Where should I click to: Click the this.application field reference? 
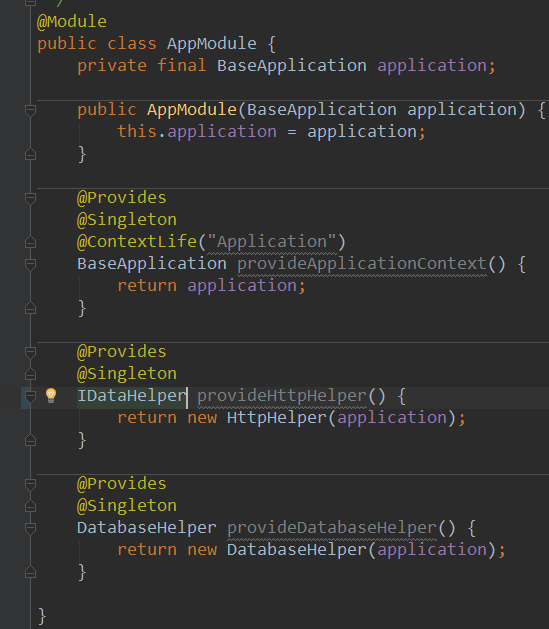click(x=197, y=132)
